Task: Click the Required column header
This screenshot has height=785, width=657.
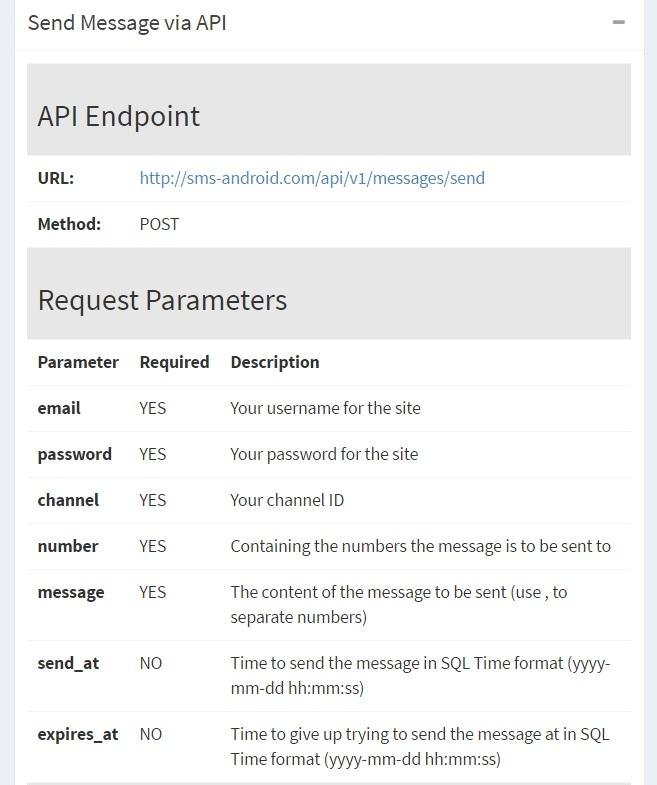Action: click(174, 362)
